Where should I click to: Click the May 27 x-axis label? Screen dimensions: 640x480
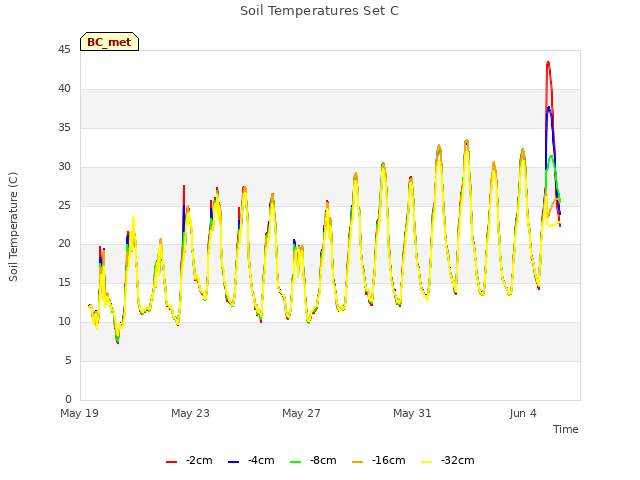click(x=301, y=413)
